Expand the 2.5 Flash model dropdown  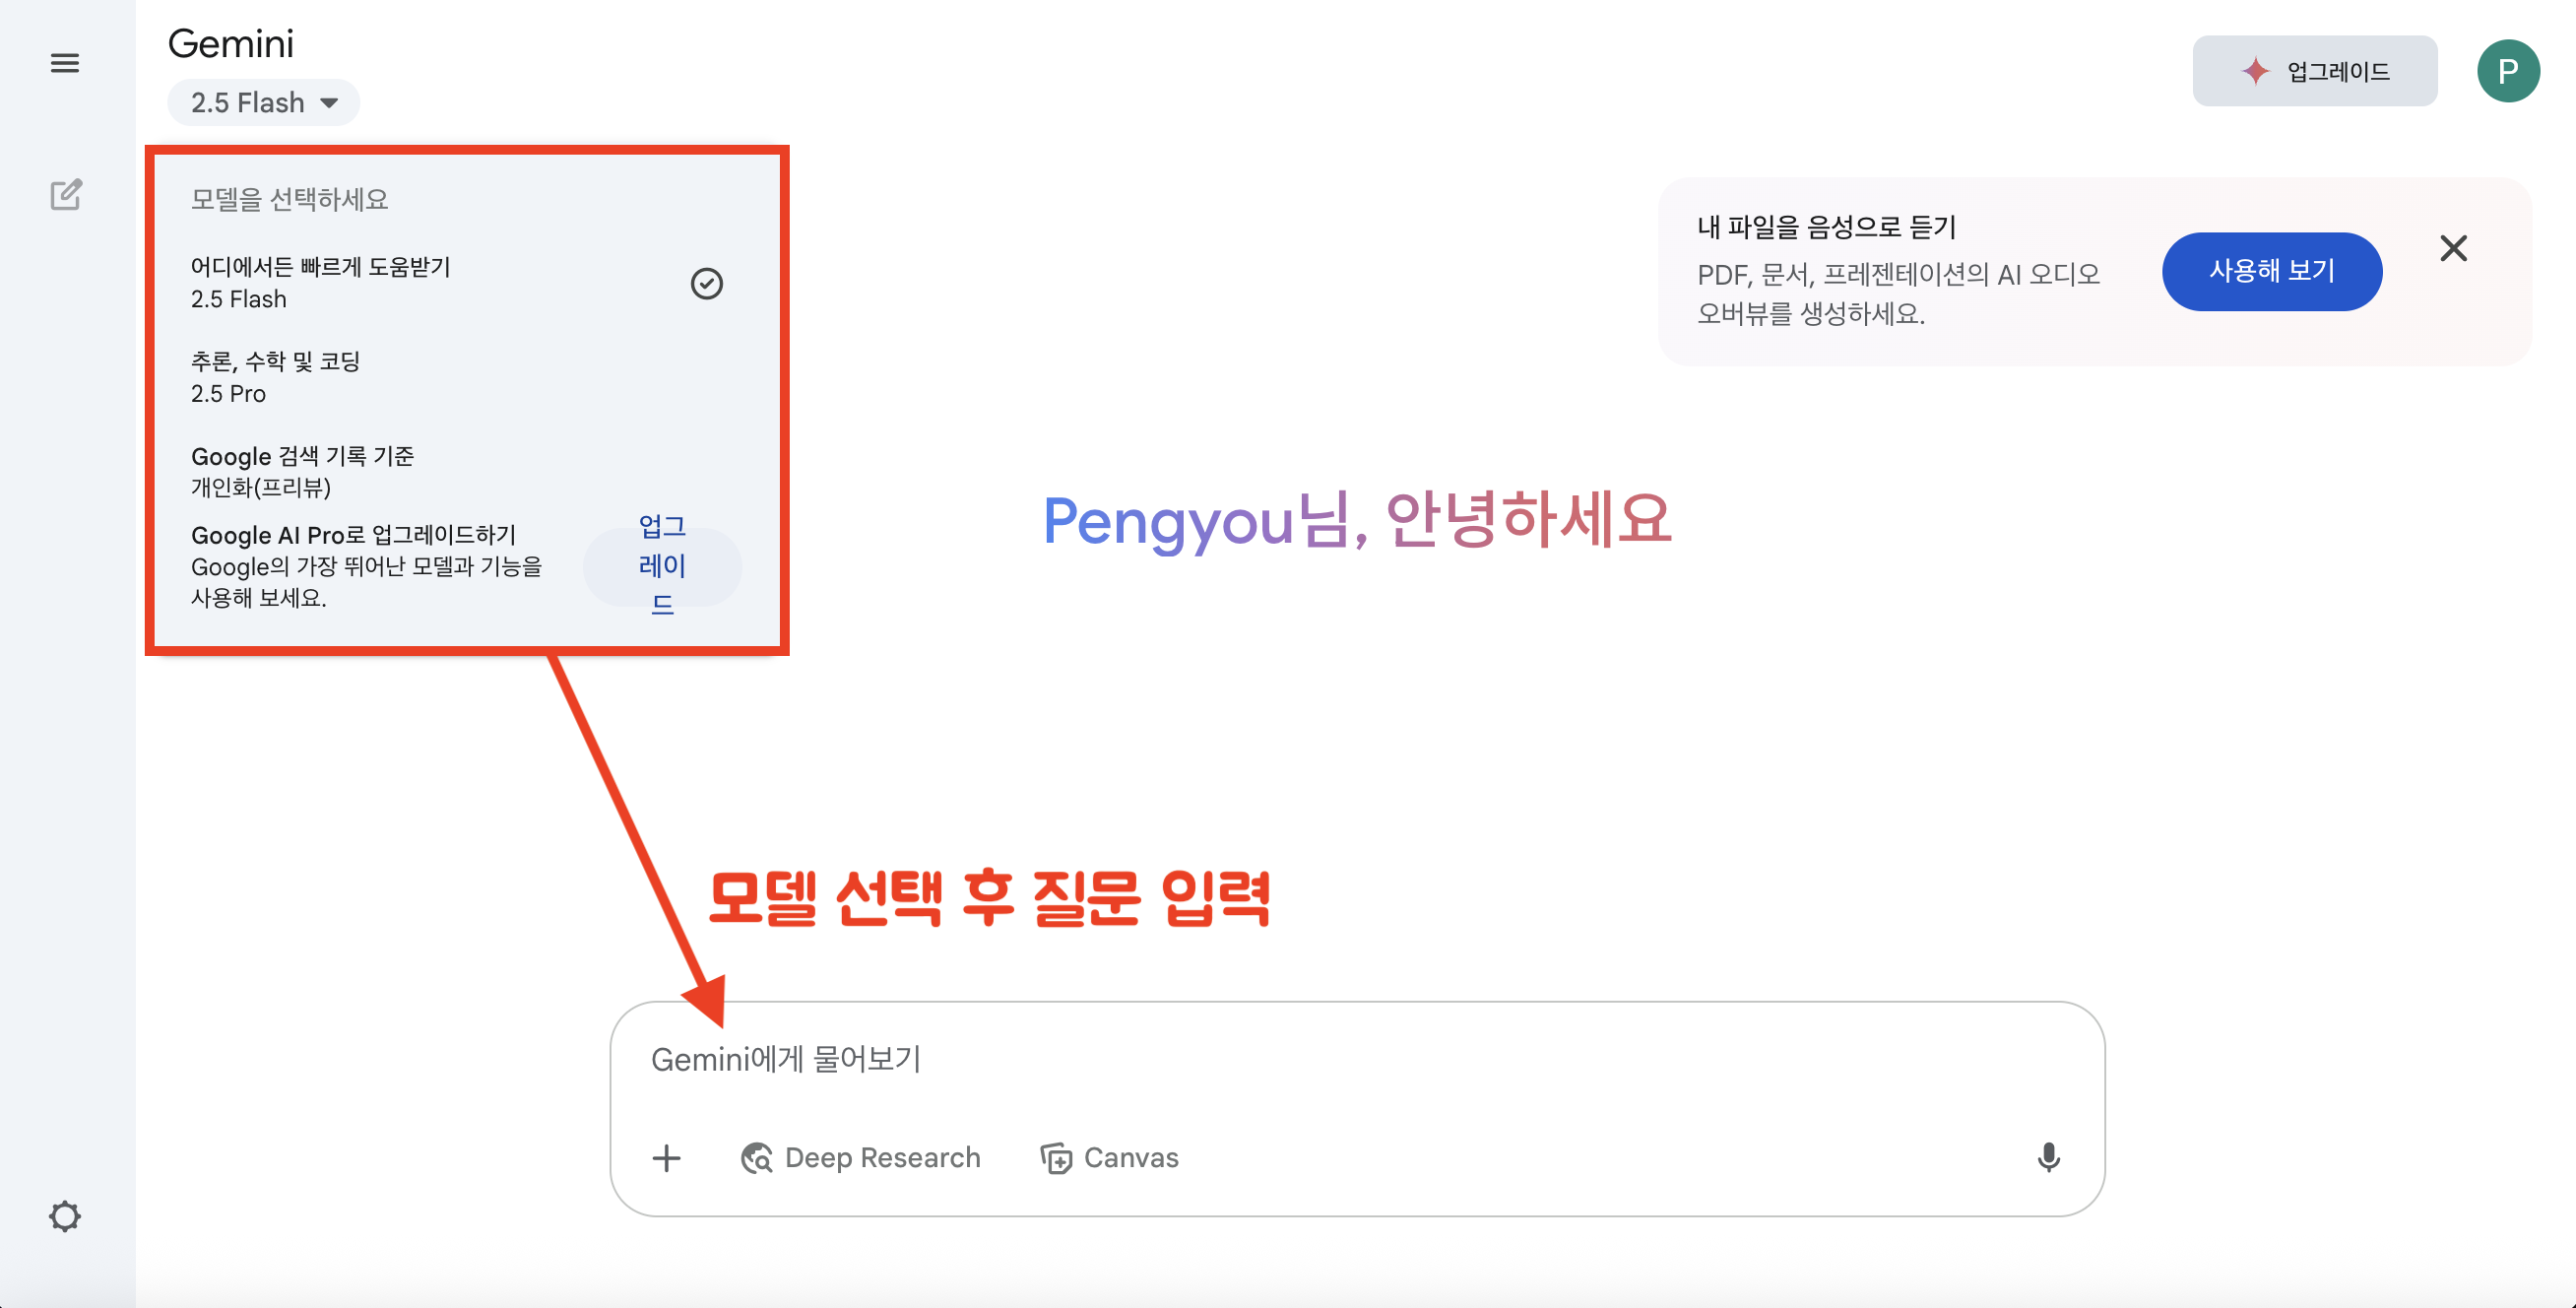pos(264,102)
